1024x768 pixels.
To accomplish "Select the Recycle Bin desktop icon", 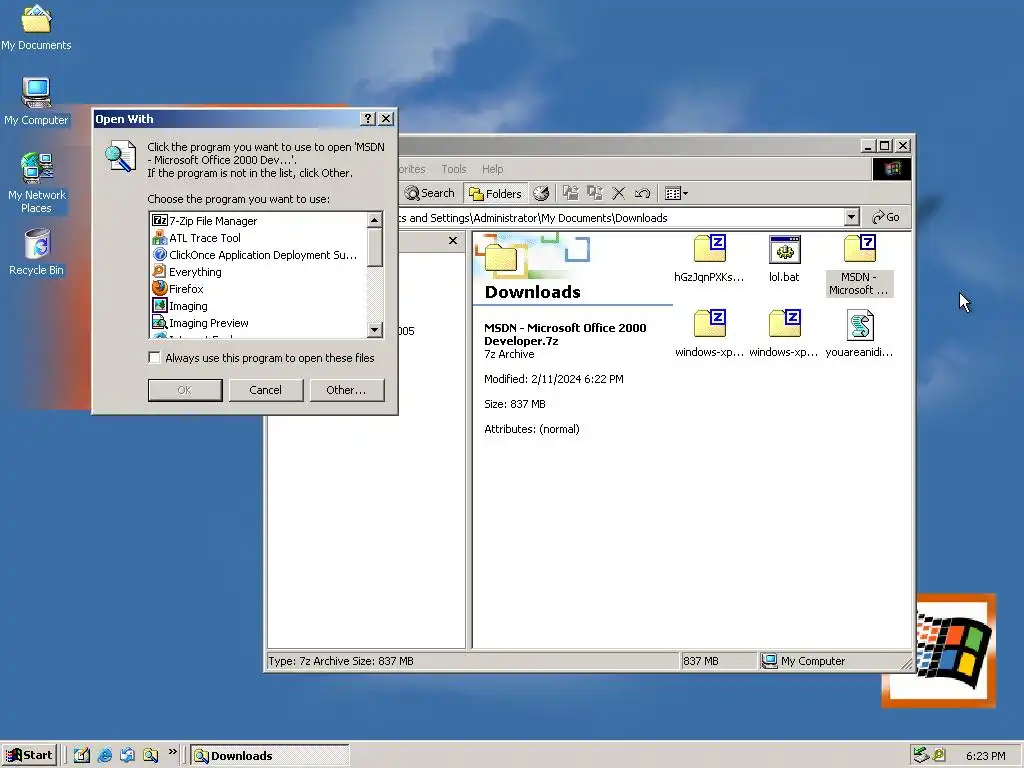I will point(37,253).
